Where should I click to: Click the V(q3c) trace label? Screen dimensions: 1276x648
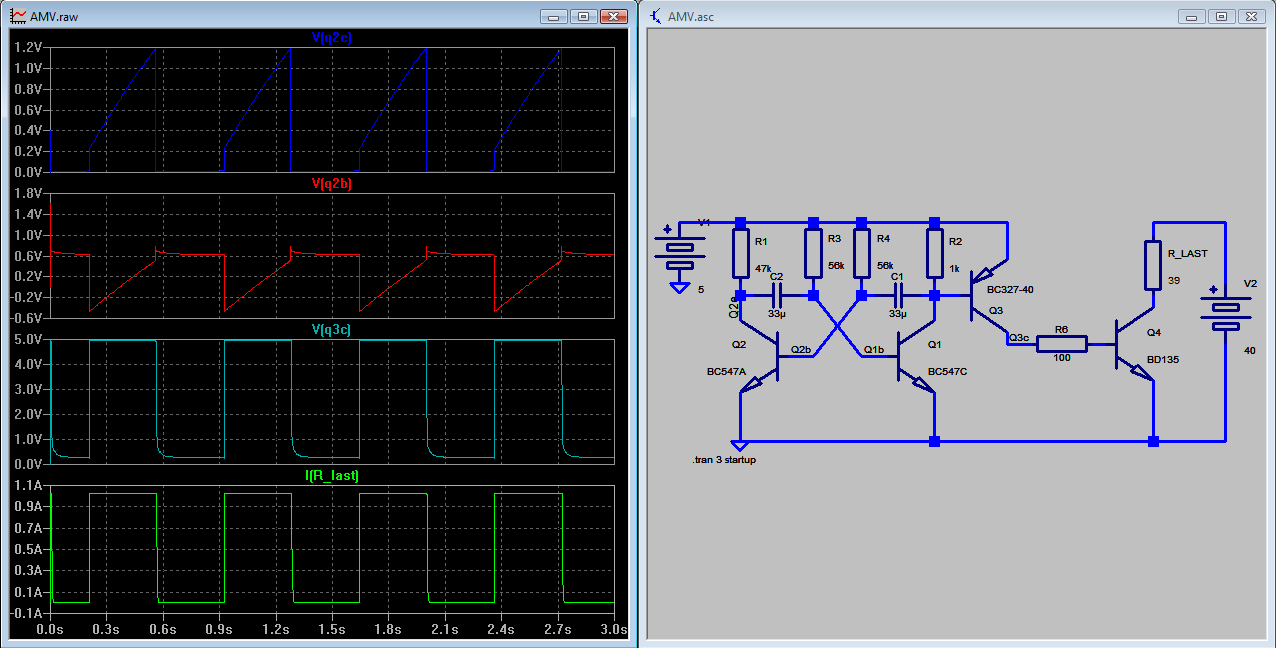pos(332,329)
